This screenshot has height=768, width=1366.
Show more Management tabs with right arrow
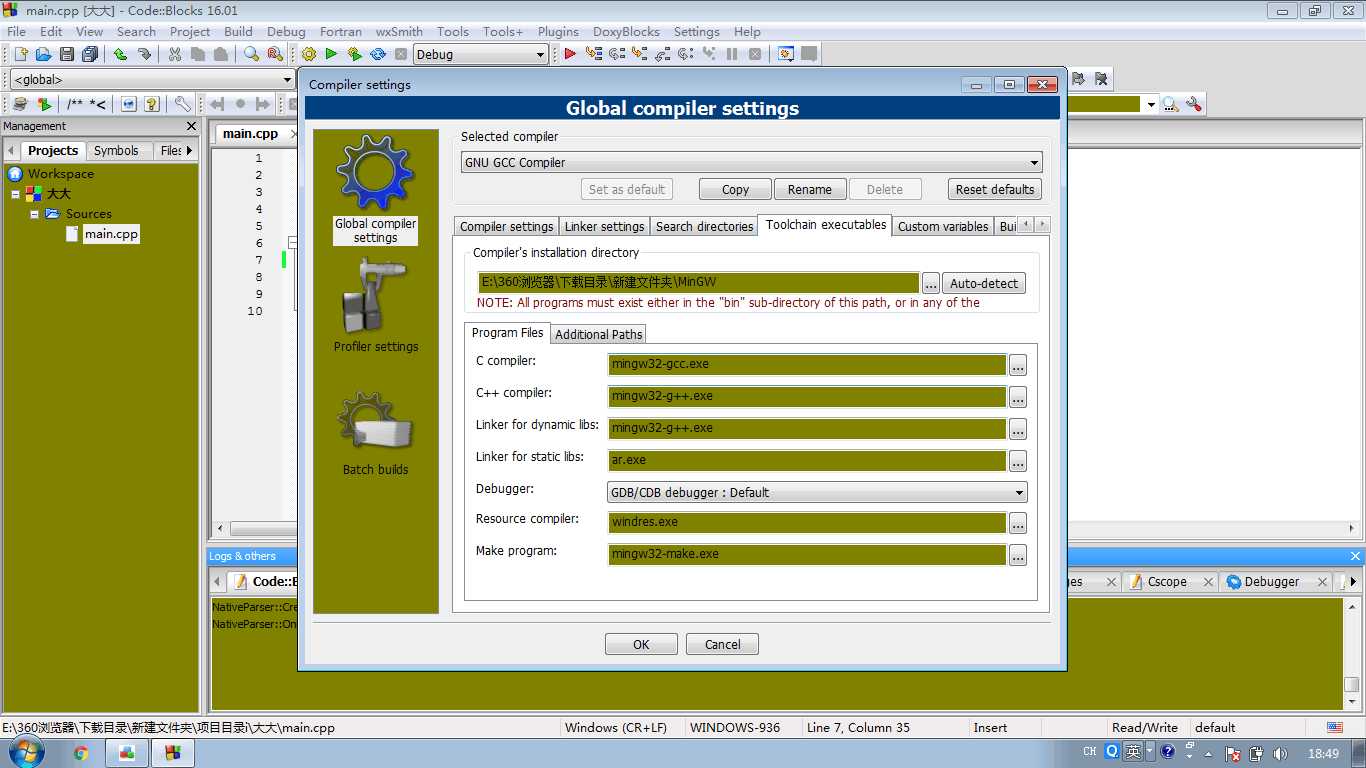tap(189, 151)
